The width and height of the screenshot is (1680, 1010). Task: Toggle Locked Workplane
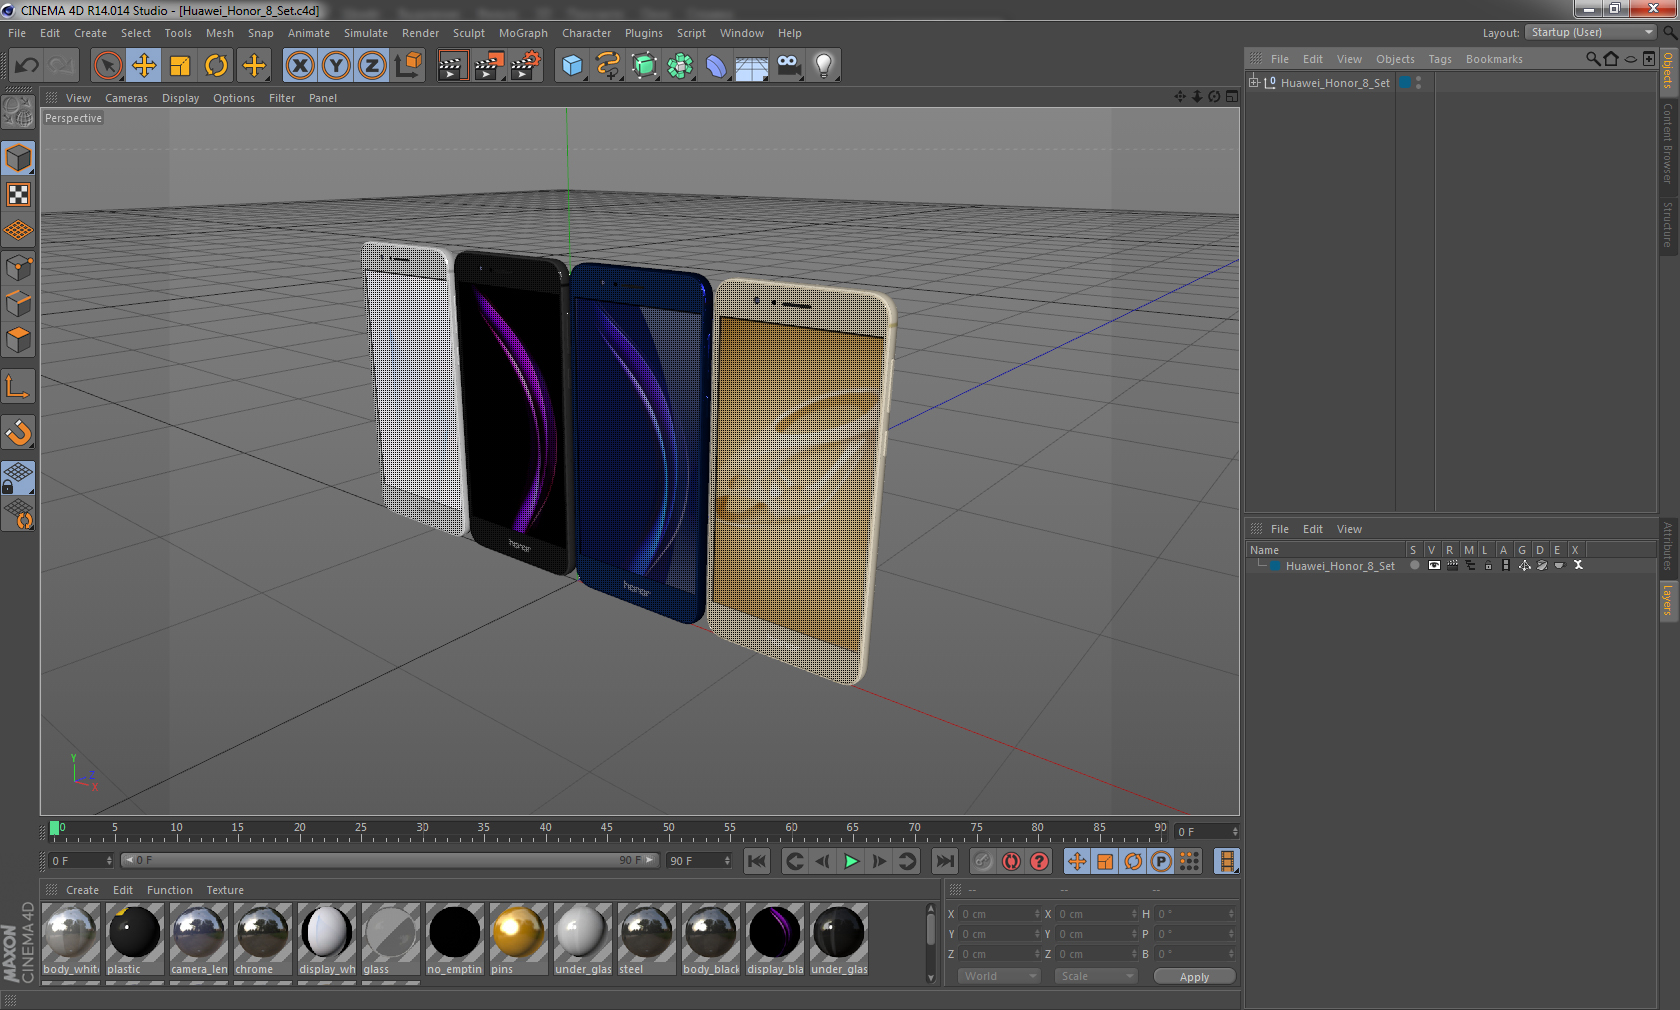tap(19, 477)
